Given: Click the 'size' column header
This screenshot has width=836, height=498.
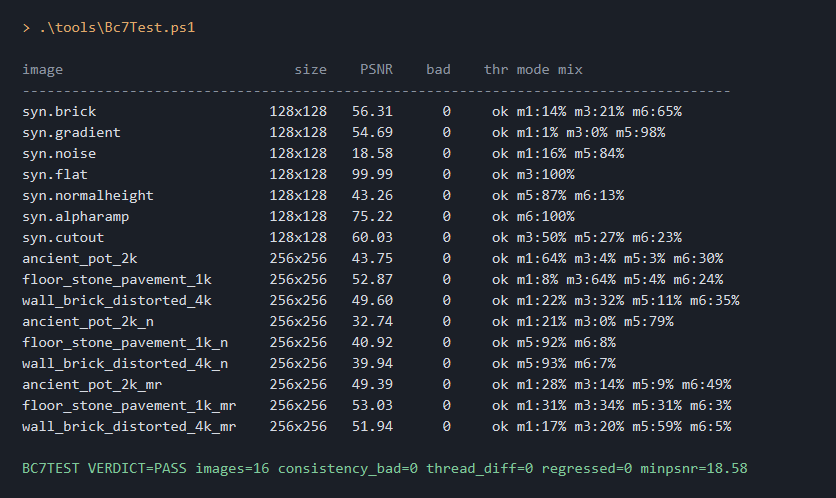Looking at the screenshot, I should pyautogui.click(x=311, y=70).
